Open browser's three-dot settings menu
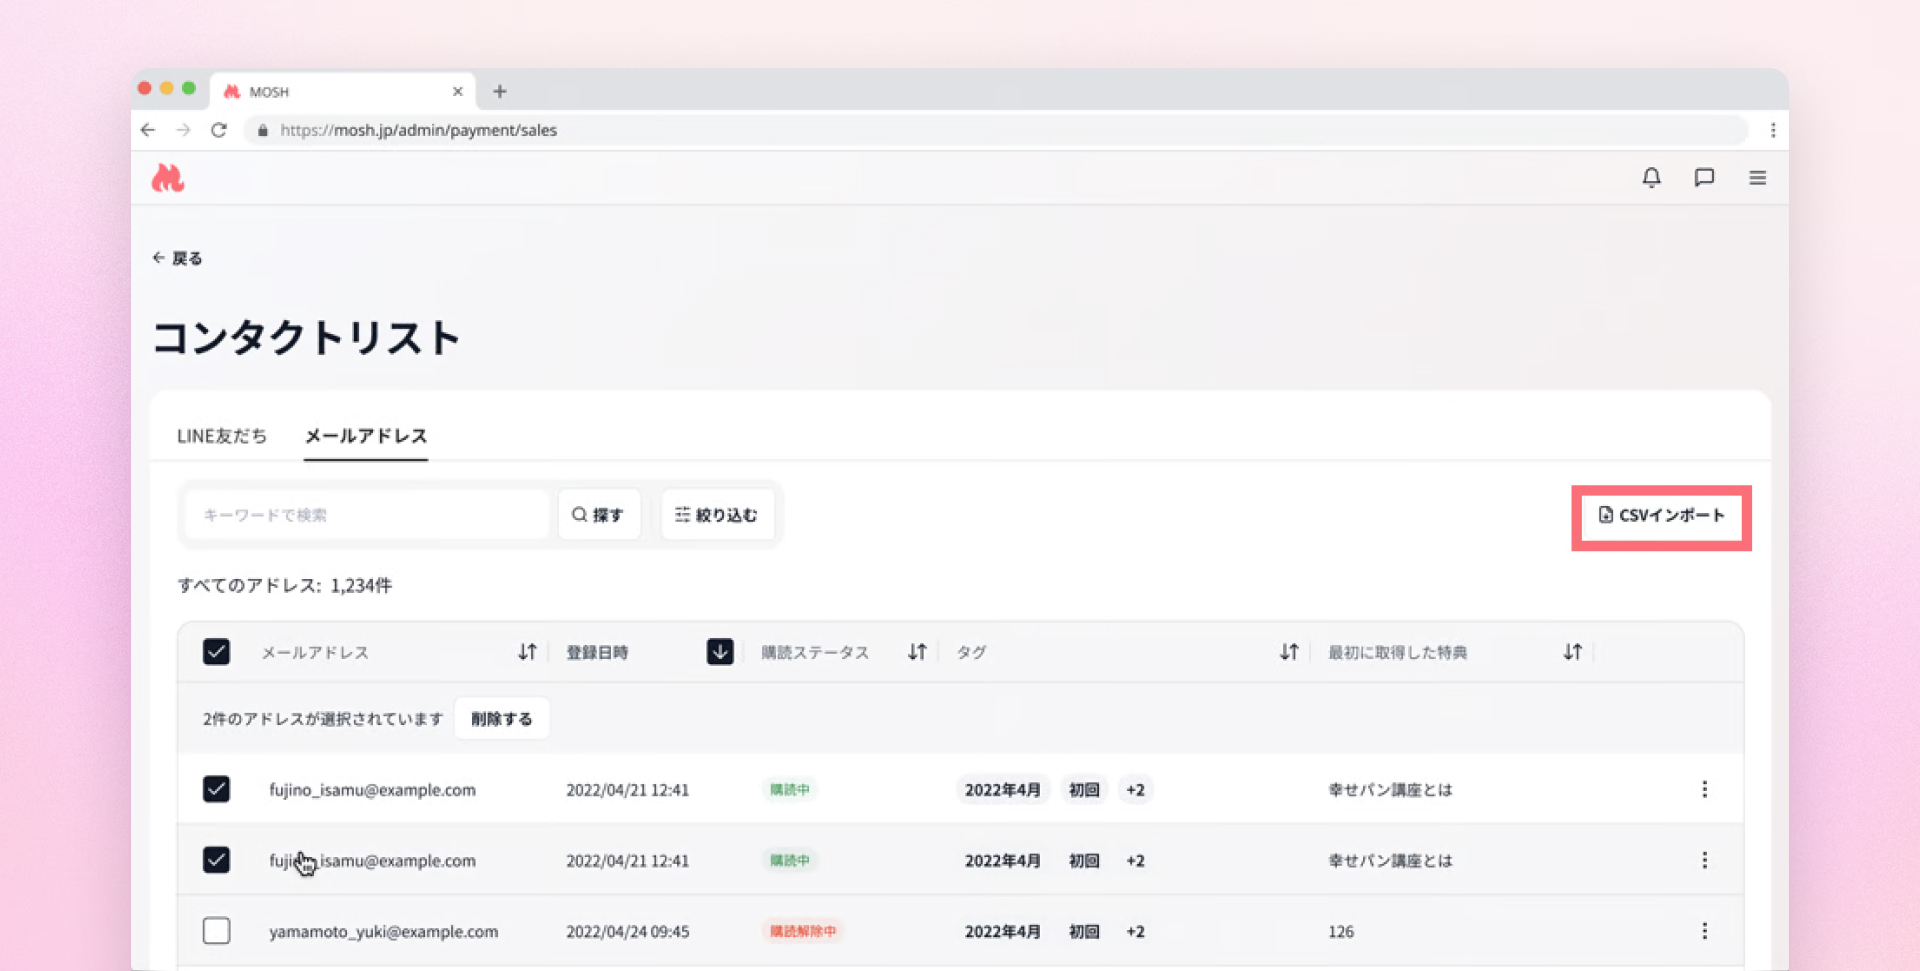 1772,130
